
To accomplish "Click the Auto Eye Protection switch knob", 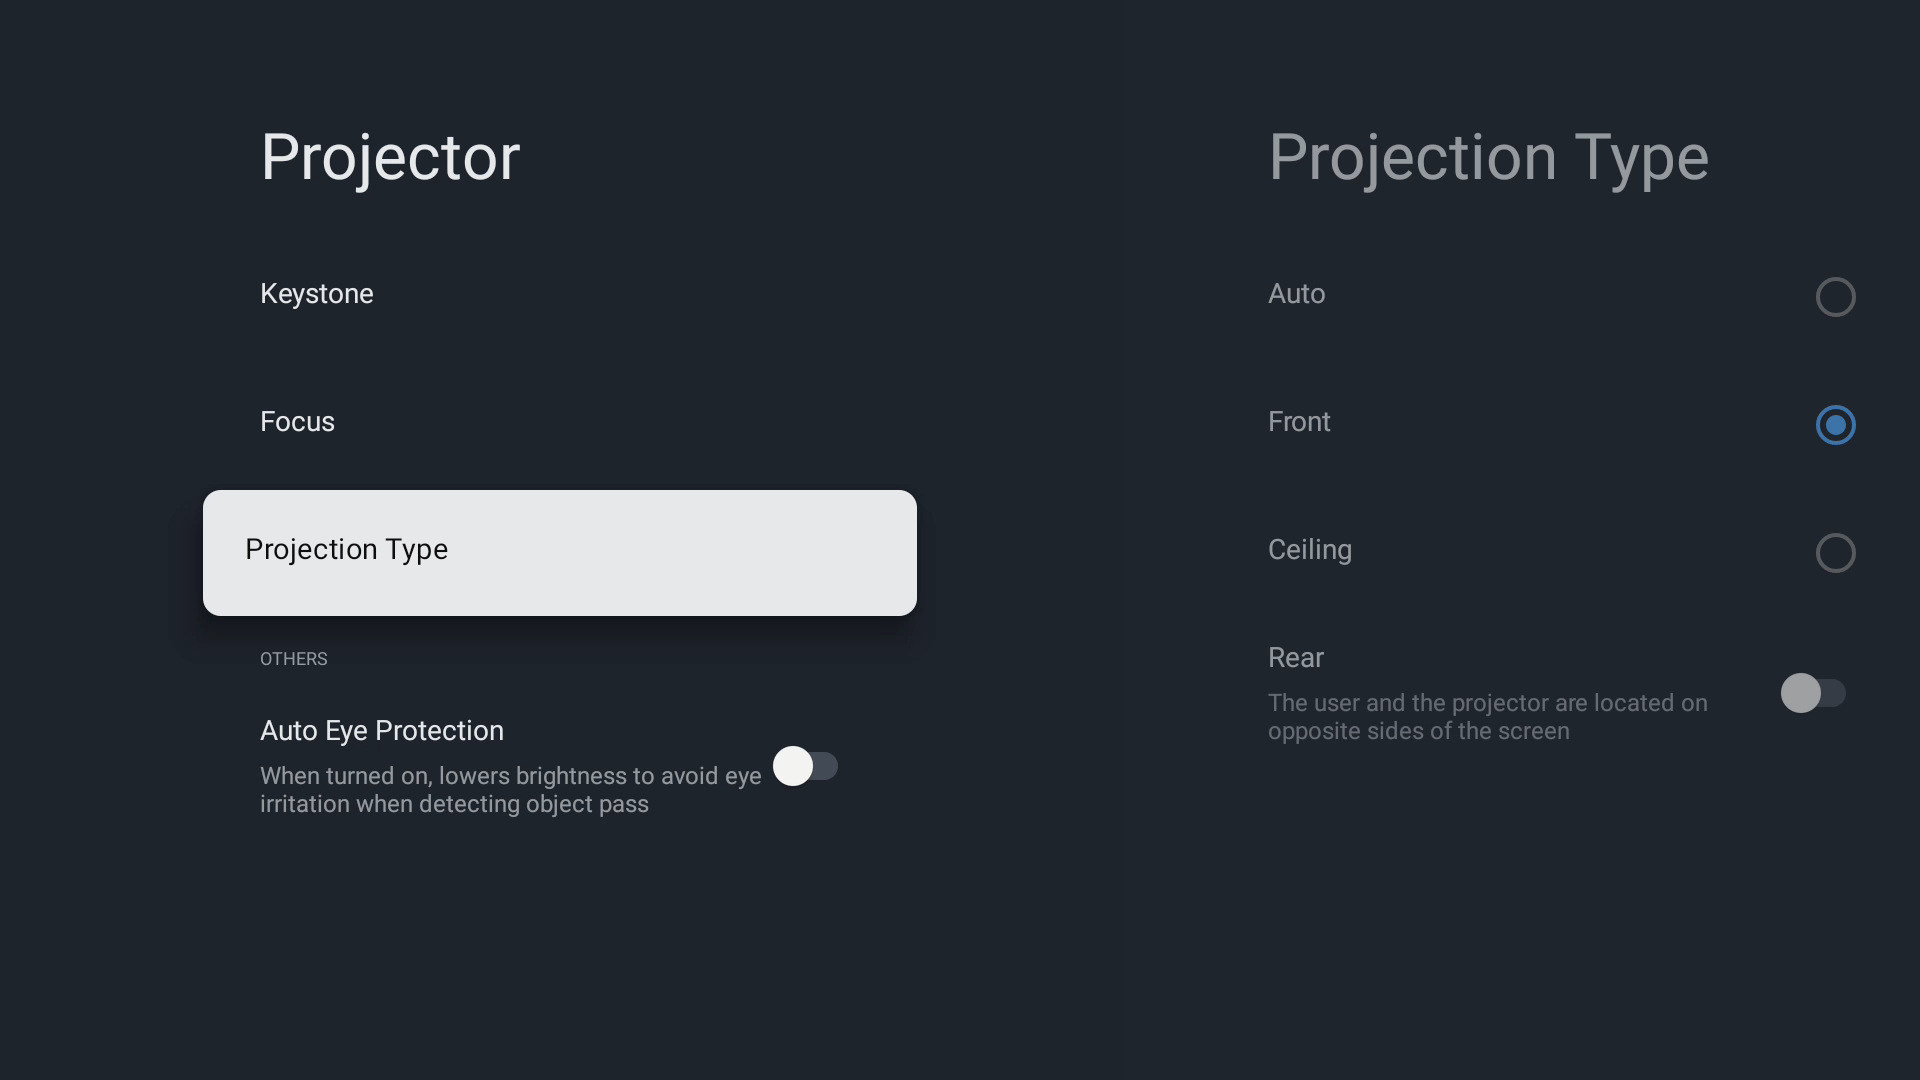I will point(793,767).
